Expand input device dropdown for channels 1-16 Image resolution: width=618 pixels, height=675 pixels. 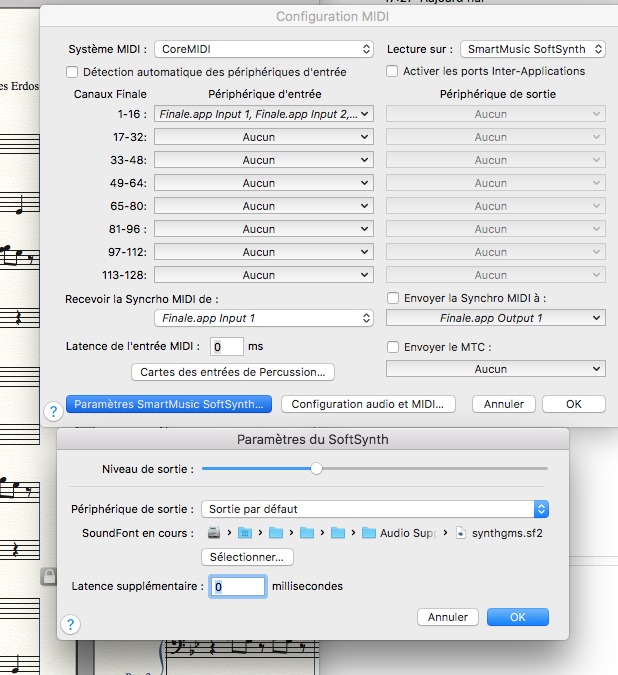264,114
